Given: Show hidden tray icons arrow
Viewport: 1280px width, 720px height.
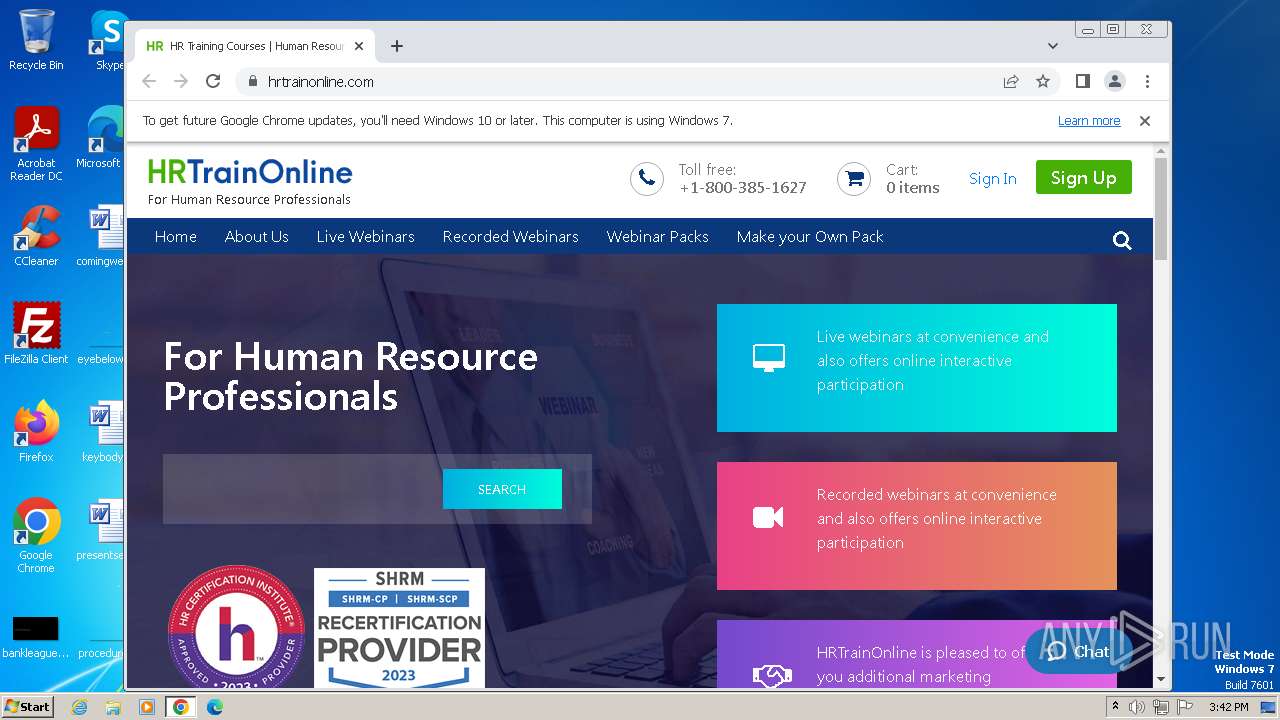Looking at the screenshot, I should click(1116, 707).
